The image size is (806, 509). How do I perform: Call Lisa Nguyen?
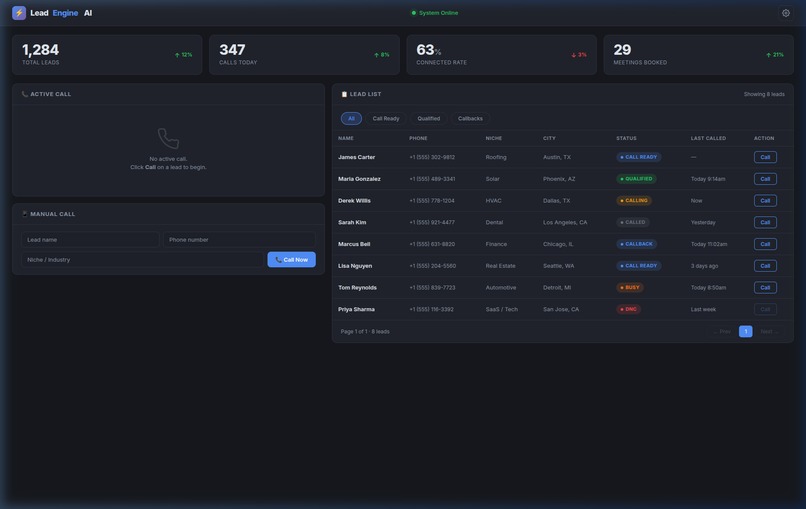tap(765, 266)
